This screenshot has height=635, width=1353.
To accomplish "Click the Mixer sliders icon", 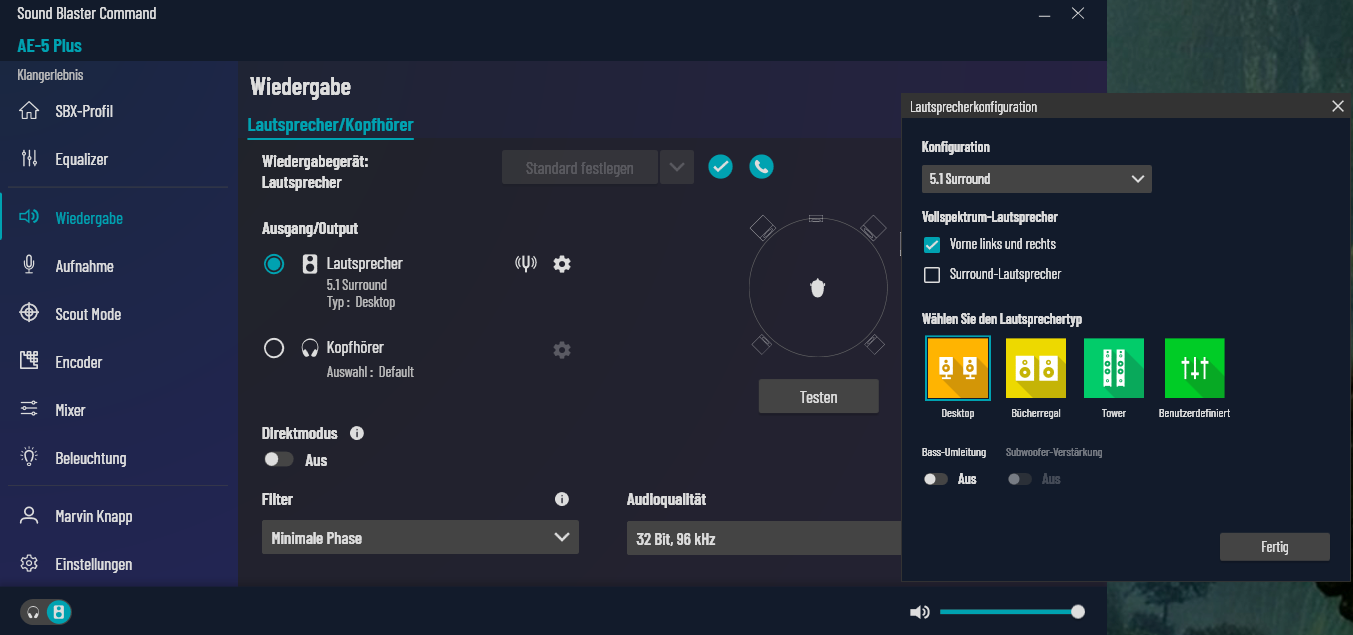I will (x=30, y=410).
